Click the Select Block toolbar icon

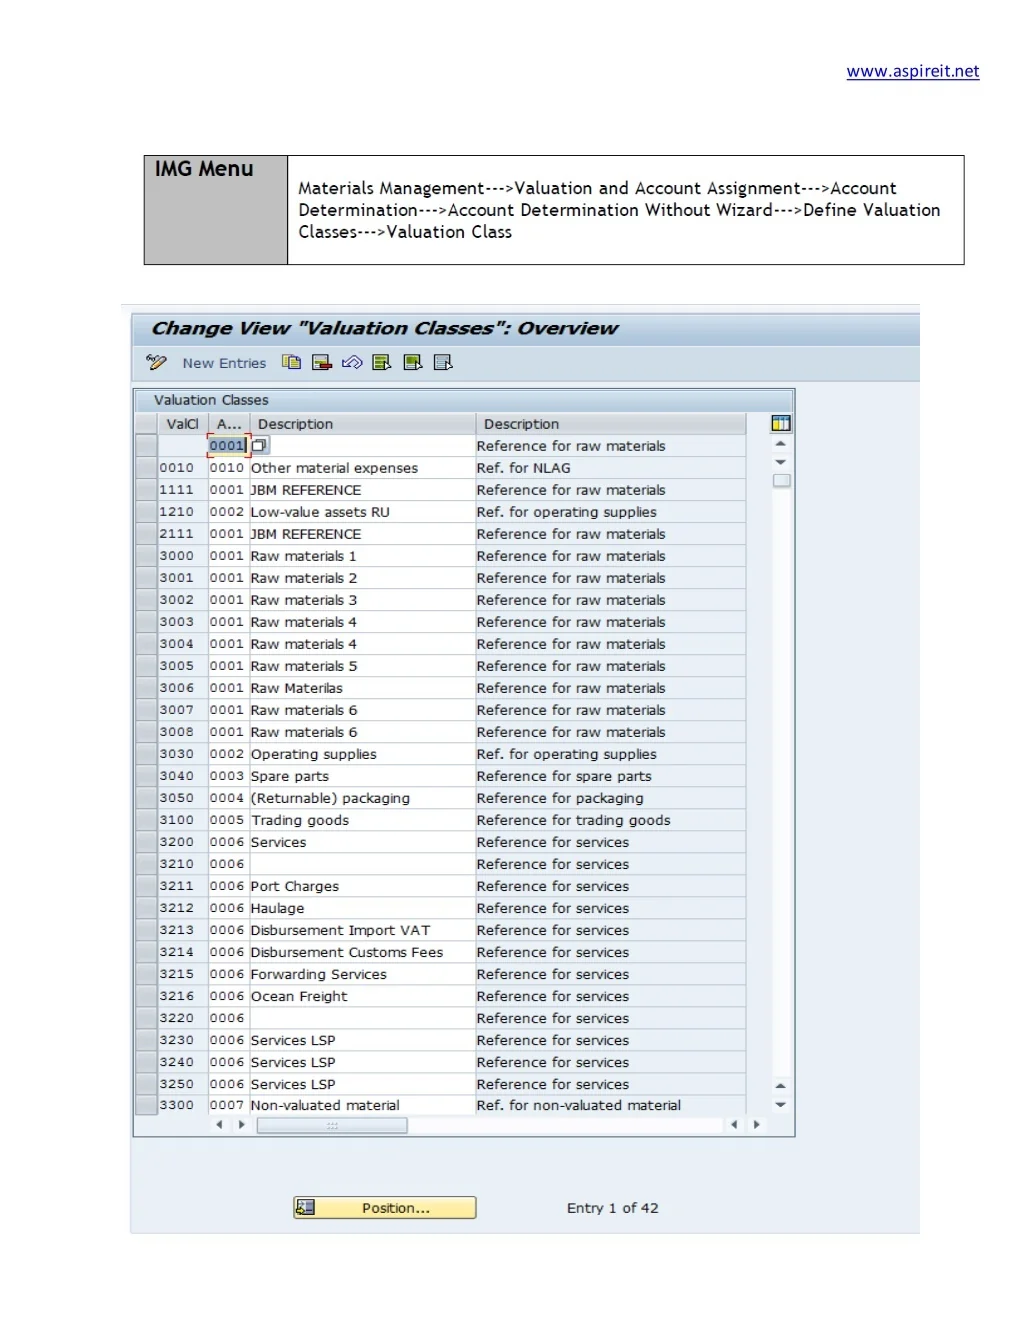pyautogui.click(x=412, y=362)
